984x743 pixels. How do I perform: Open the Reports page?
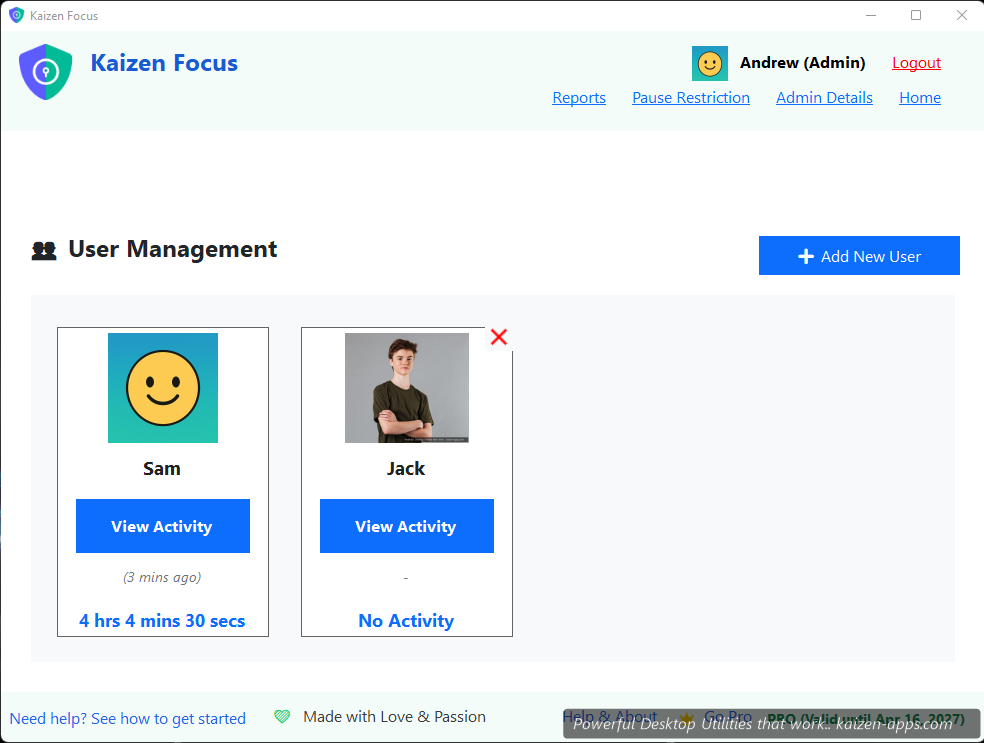pos(579,97)
